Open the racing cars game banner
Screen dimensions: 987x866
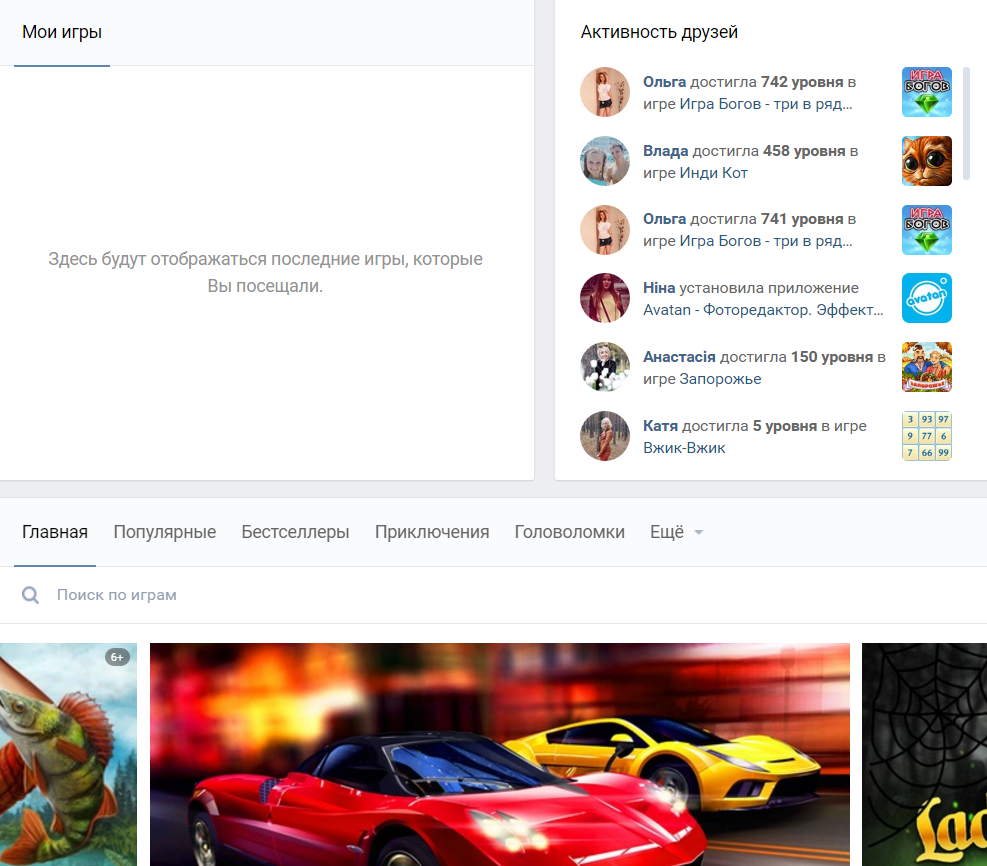point(499,754)
